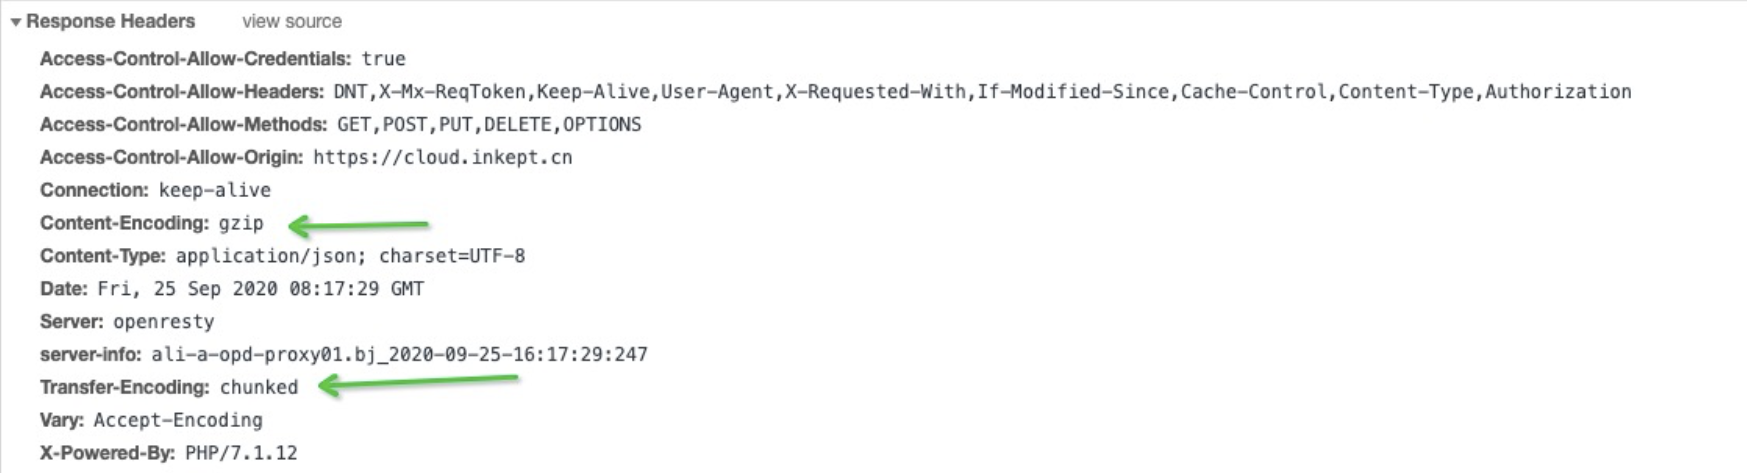This screenshot has width=1747, height=473.
Task: Select the PHP/7.1.12 X-Powered-By value
Action: click(241, 453)
